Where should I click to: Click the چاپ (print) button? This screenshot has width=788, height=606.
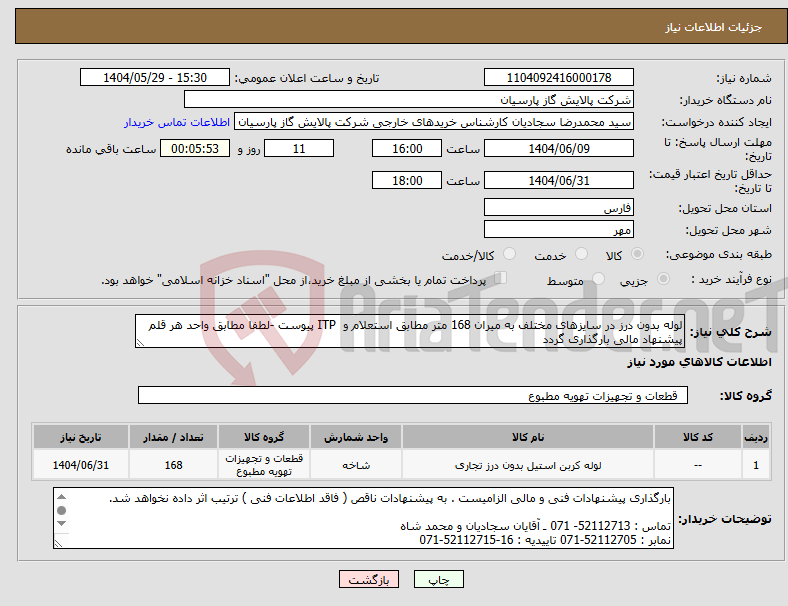click(438, 579)
